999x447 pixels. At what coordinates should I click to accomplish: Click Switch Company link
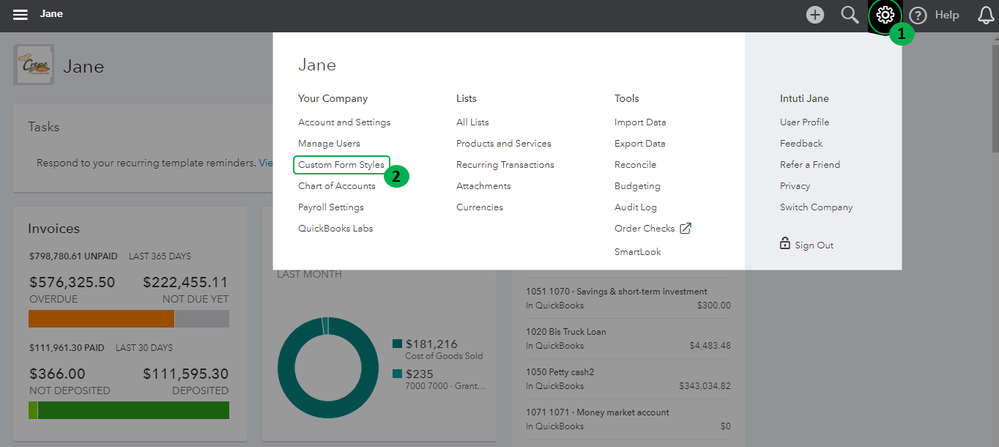tap(816, 207)
